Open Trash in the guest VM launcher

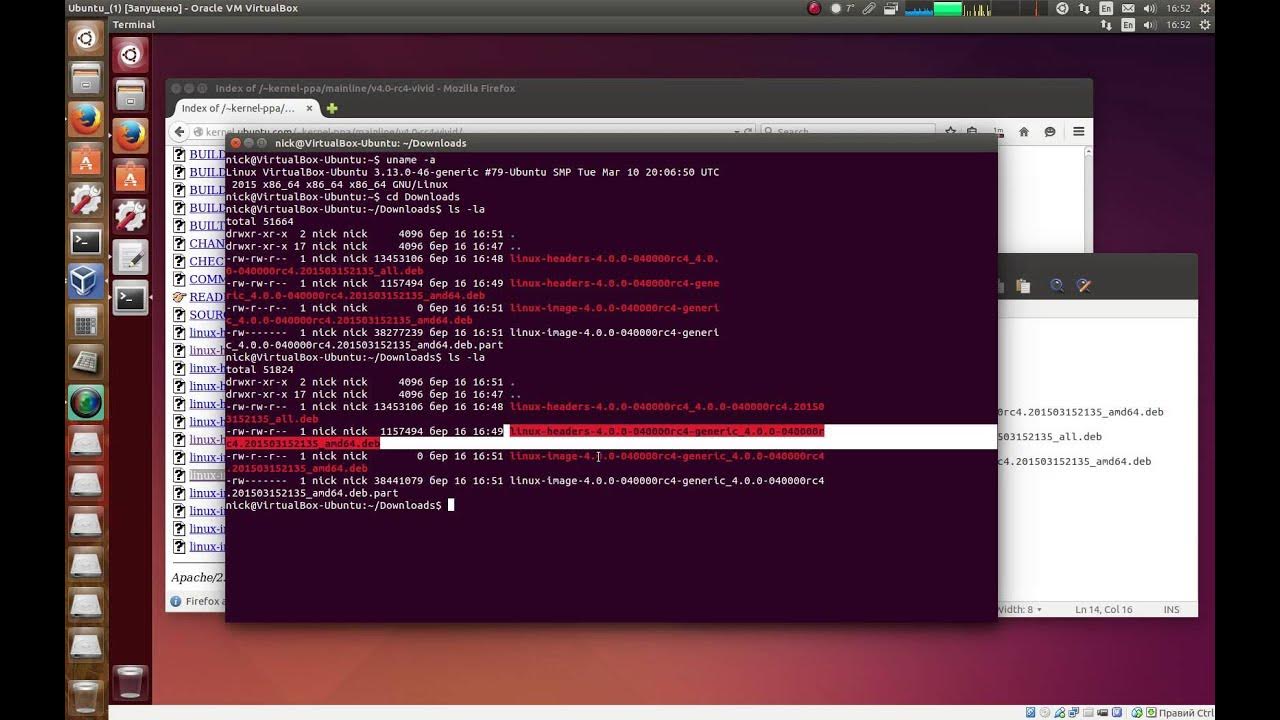point(130,684)
